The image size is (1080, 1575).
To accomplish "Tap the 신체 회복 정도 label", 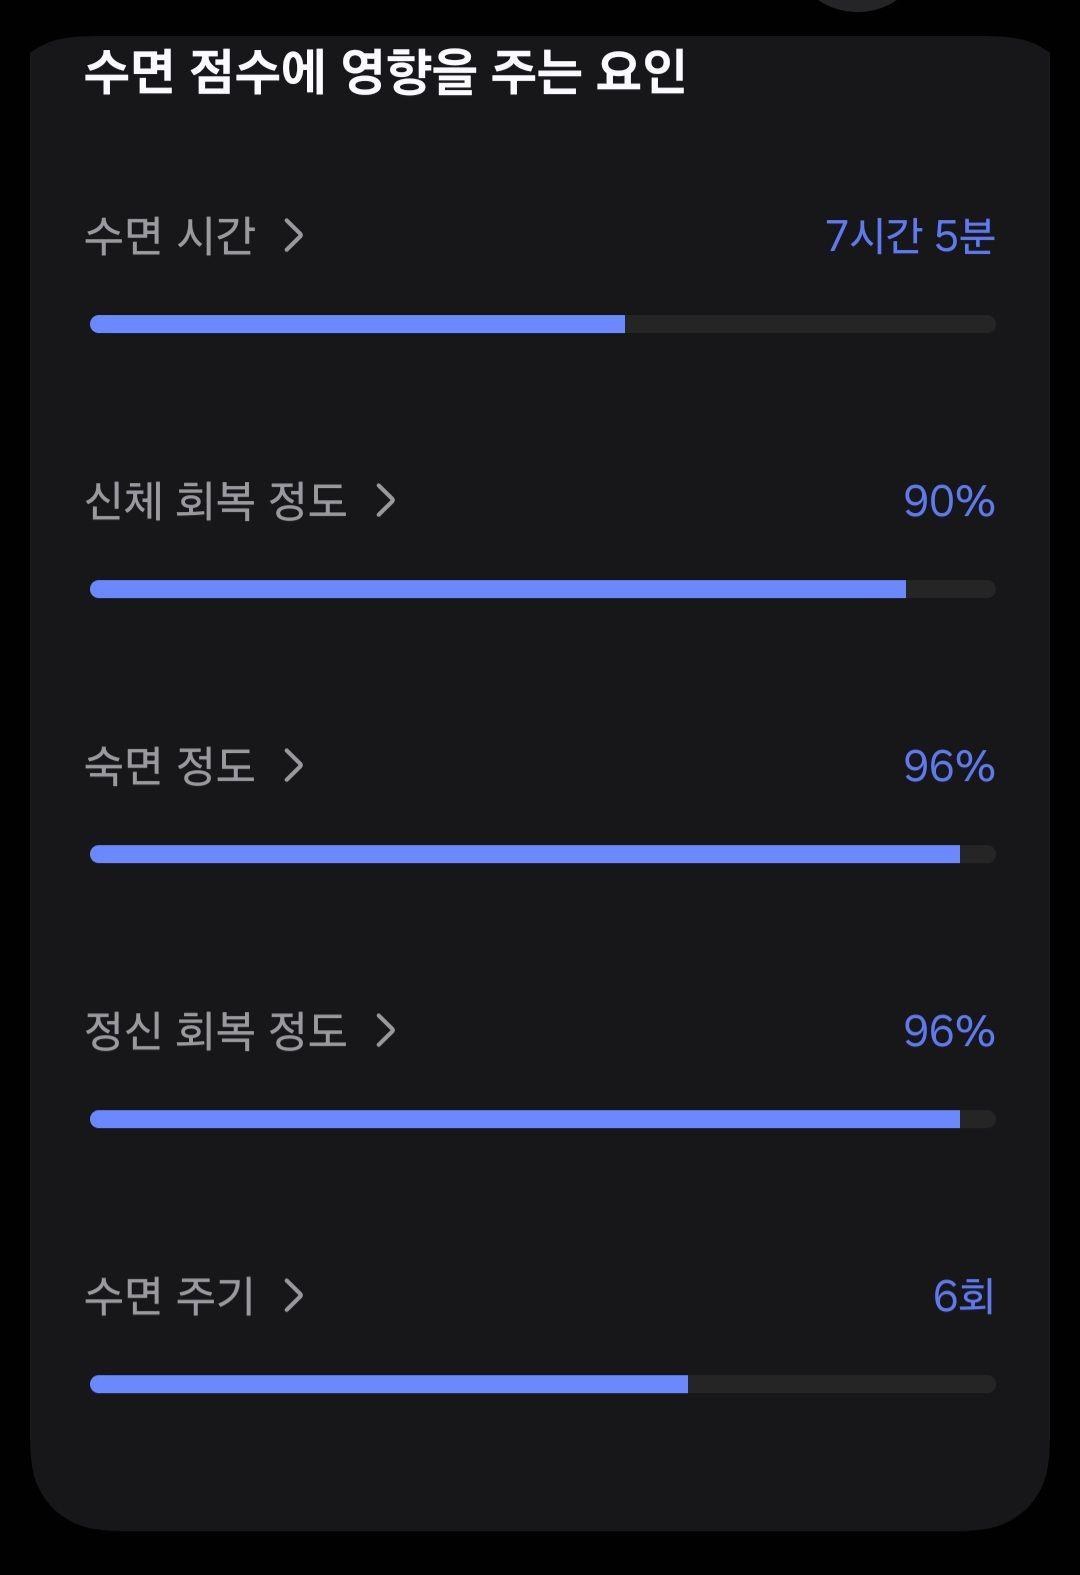I will (x=216, y=501).
